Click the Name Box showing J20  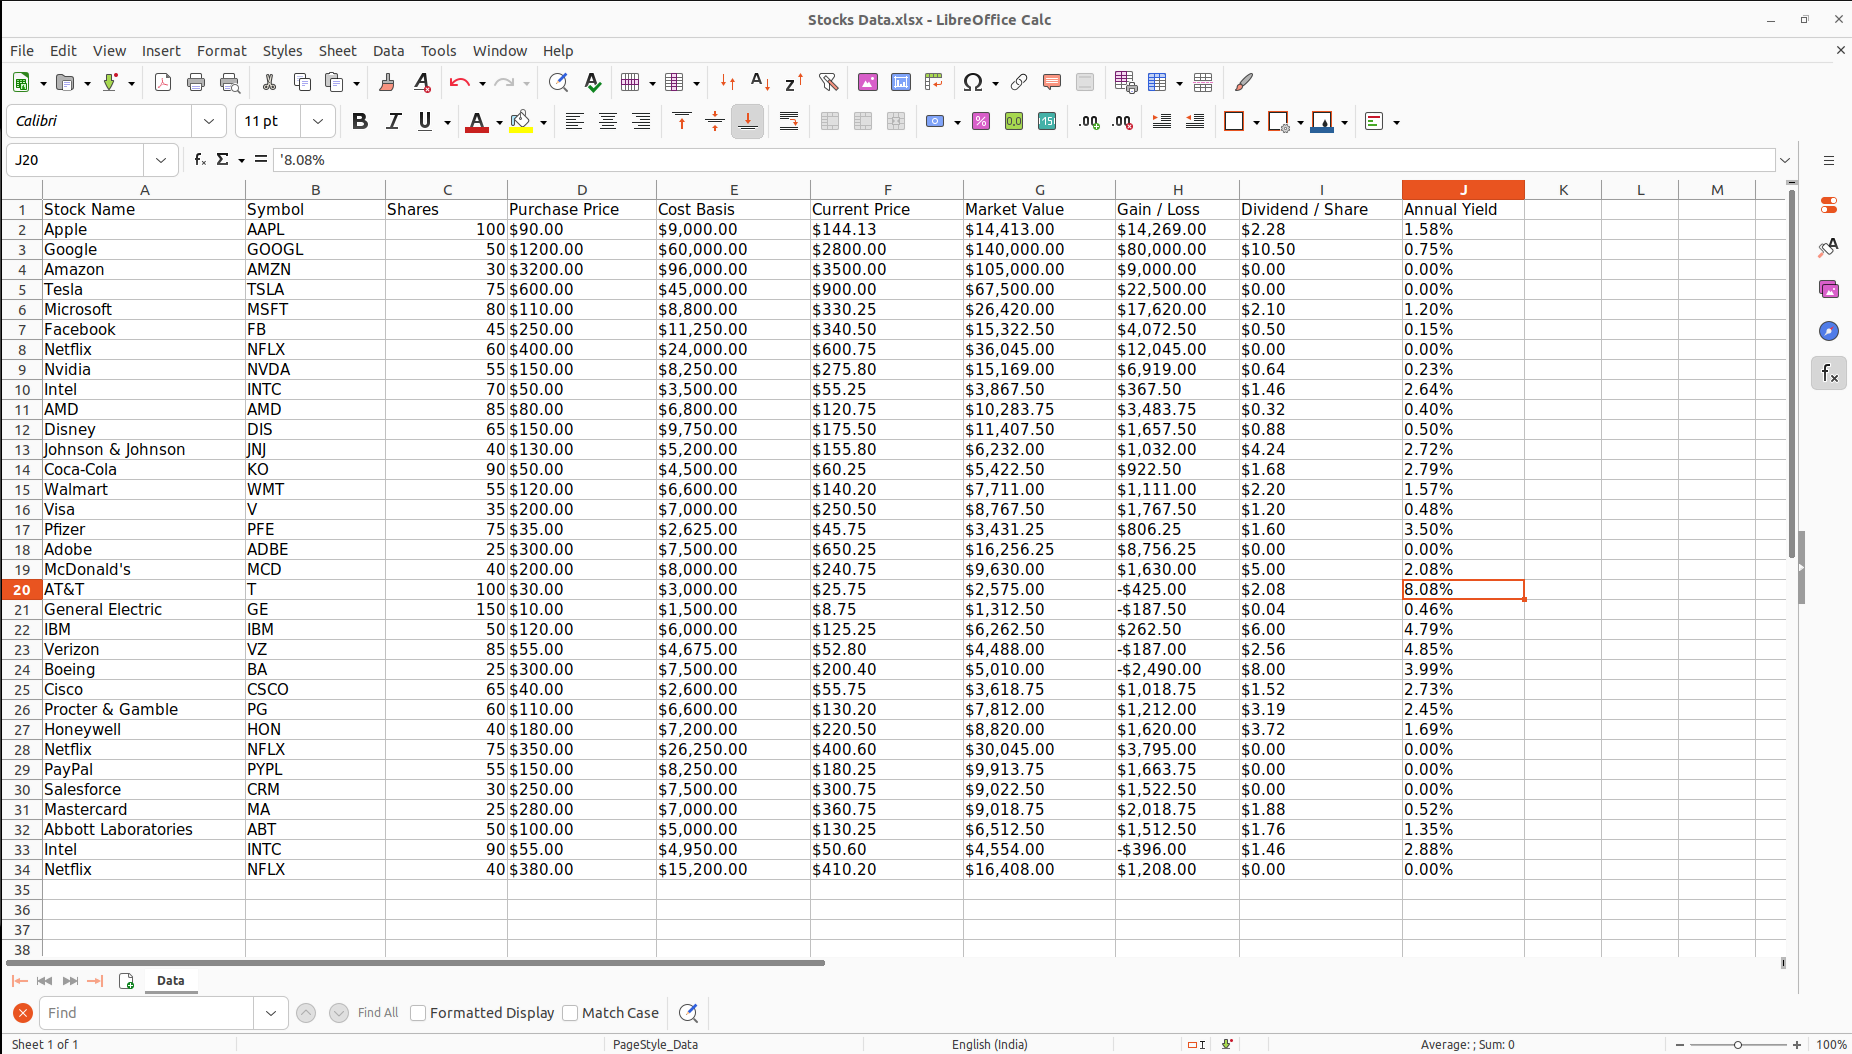pos(77,160)
